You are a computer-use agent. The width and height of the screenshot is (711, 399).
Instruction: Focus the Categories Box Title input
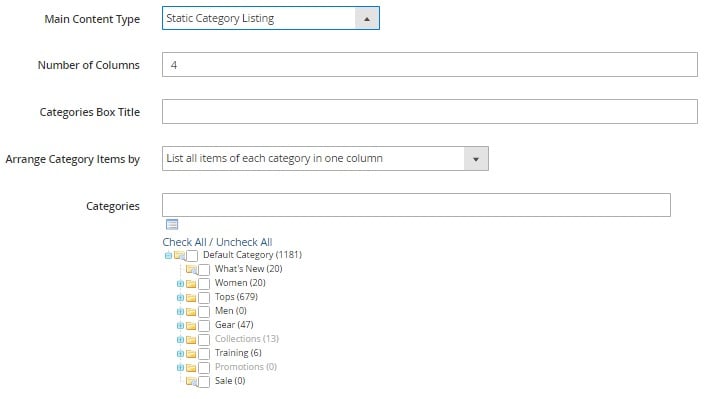tap(429, 112)
